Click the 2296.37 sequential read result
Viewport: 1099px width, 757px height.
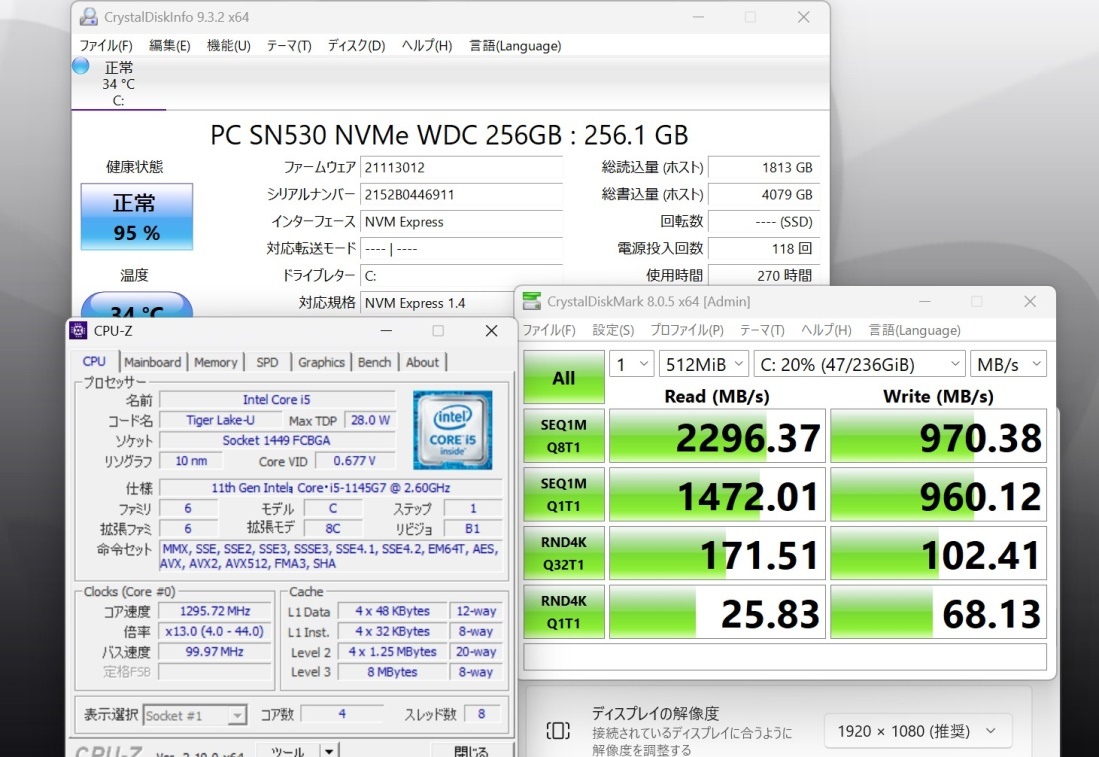pyautogui.click(x=717, y=436)
